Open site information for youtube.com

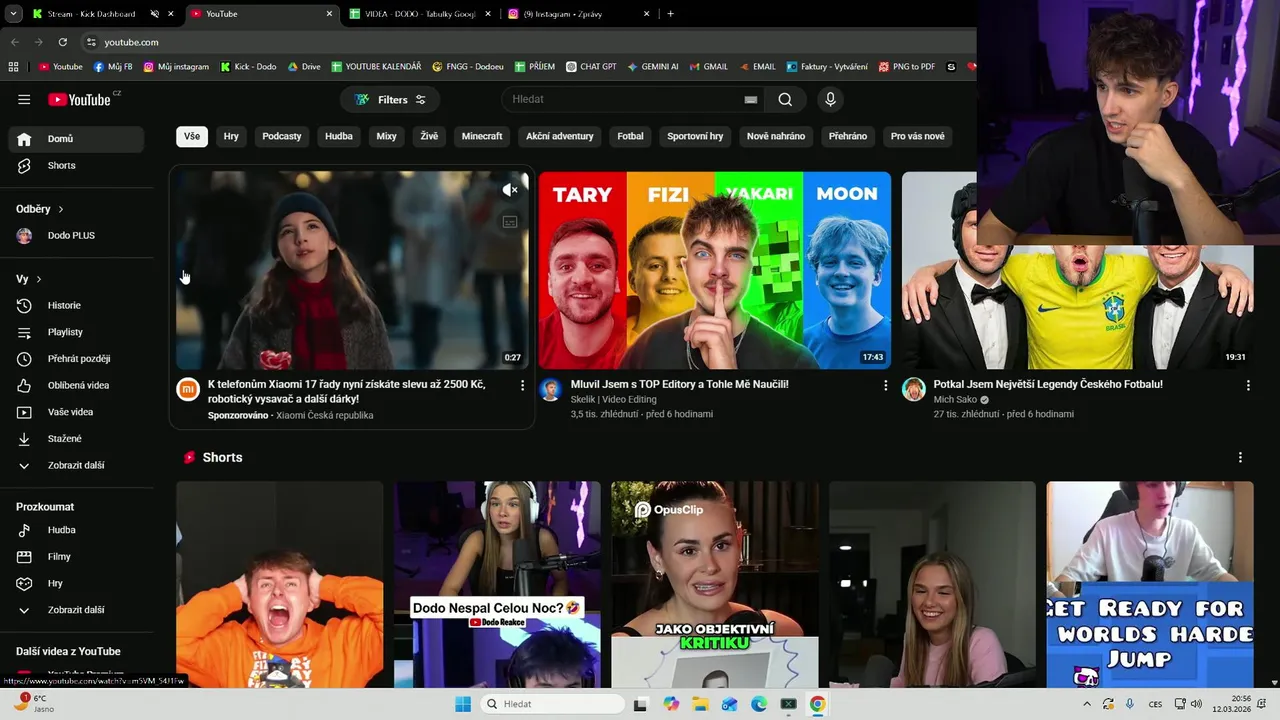91,42
